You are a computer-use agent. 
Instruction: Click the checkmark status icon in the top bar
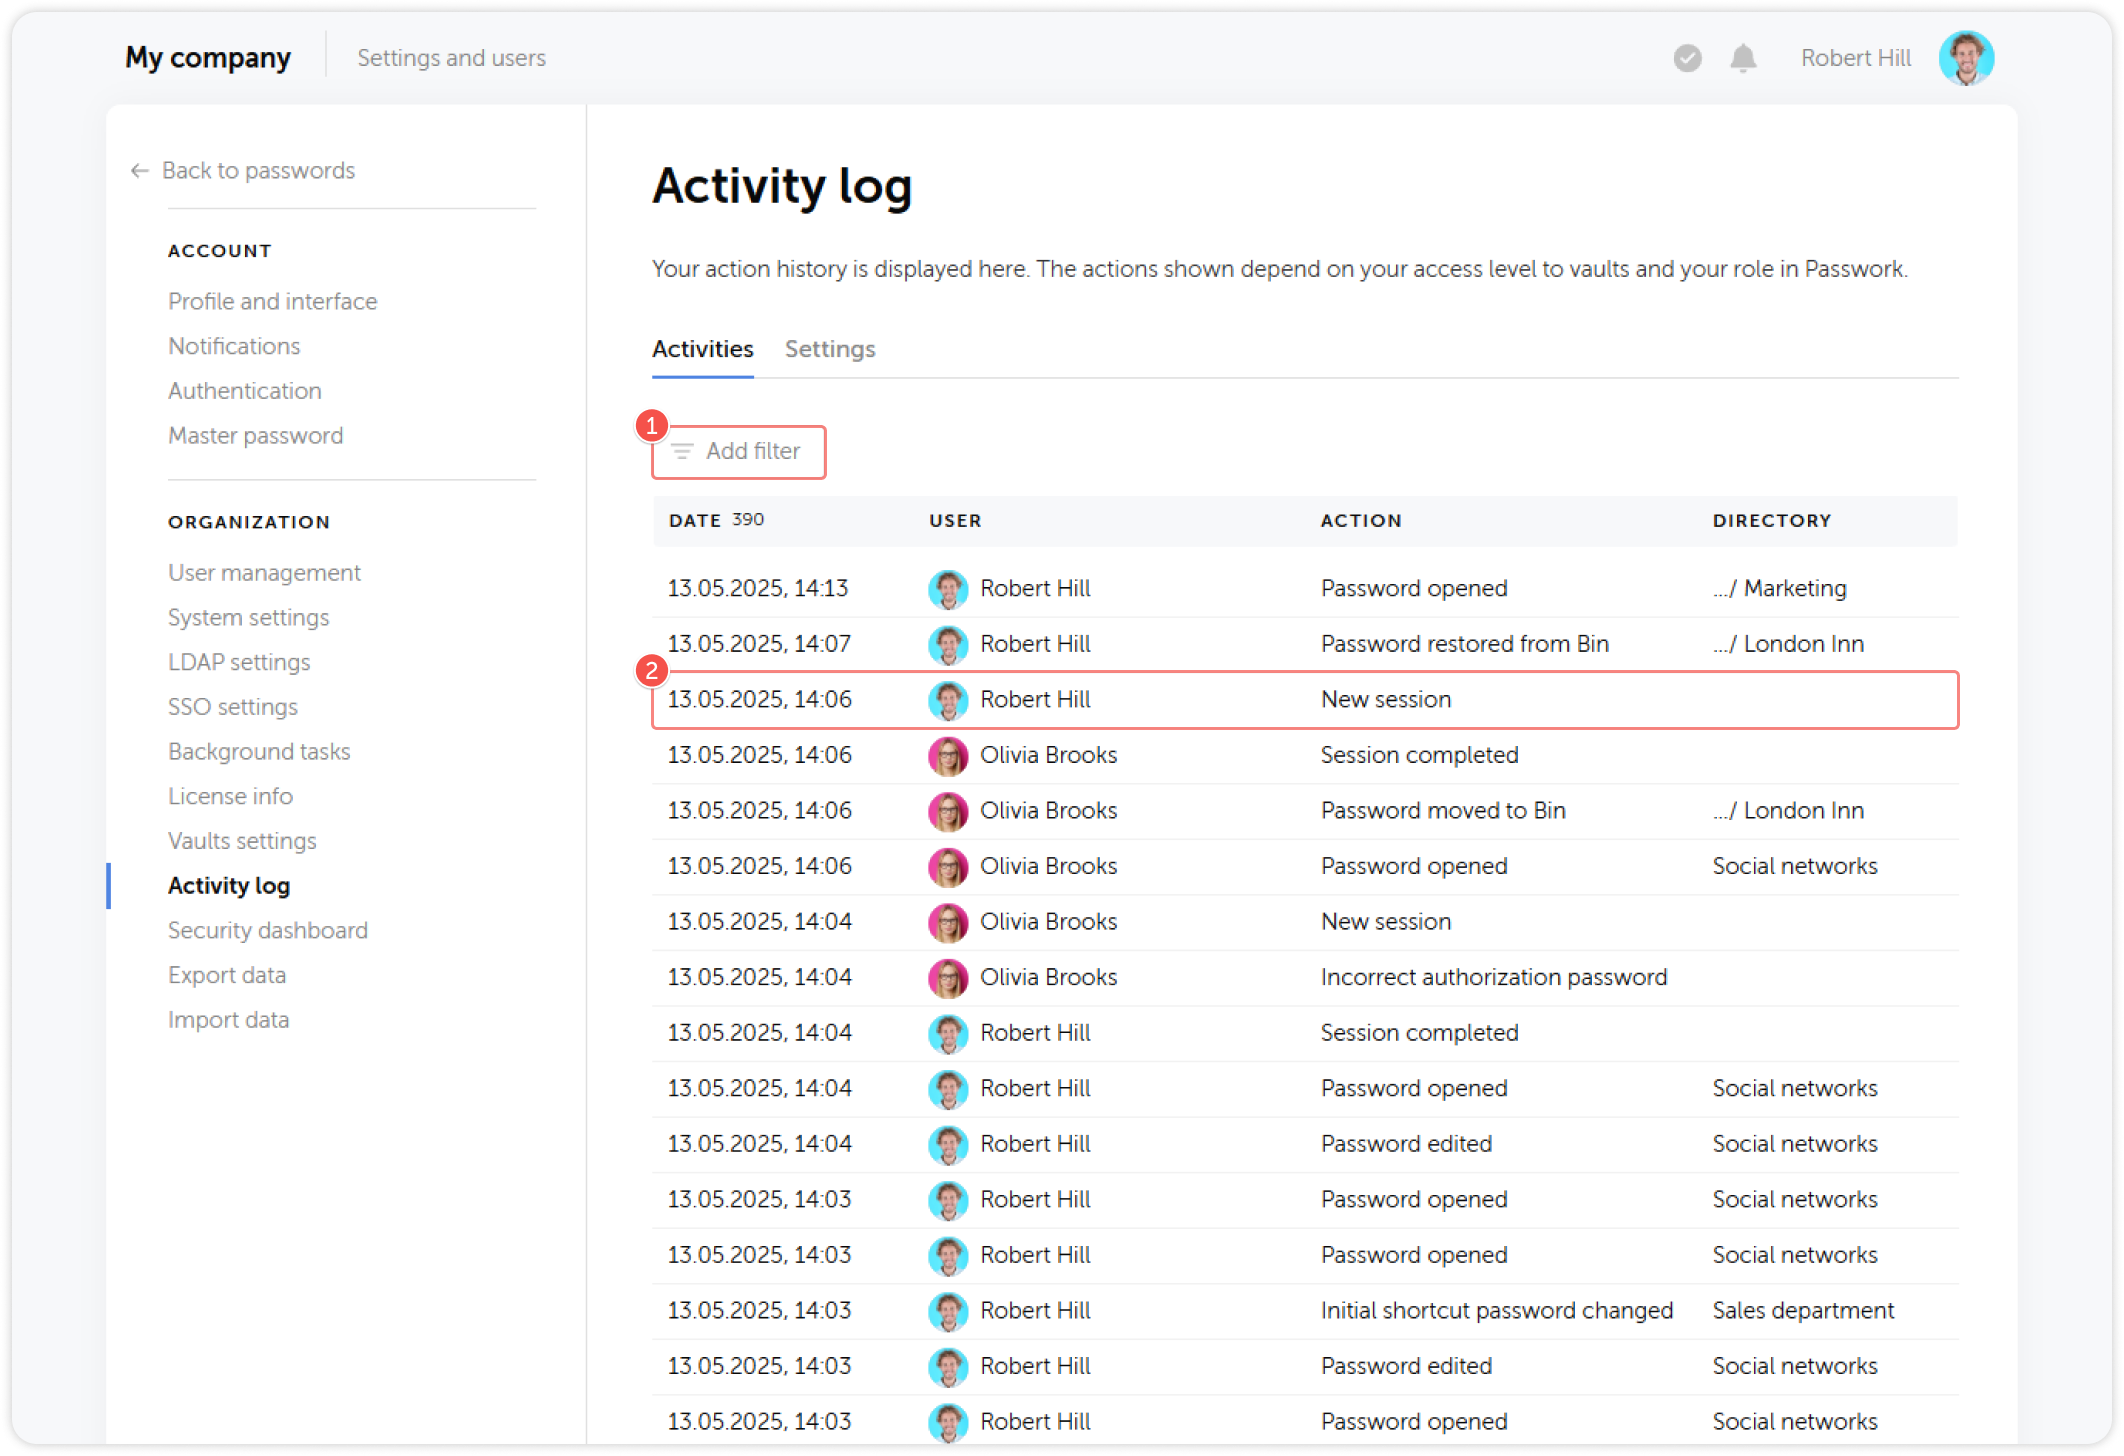click(x=1686, y=59)
